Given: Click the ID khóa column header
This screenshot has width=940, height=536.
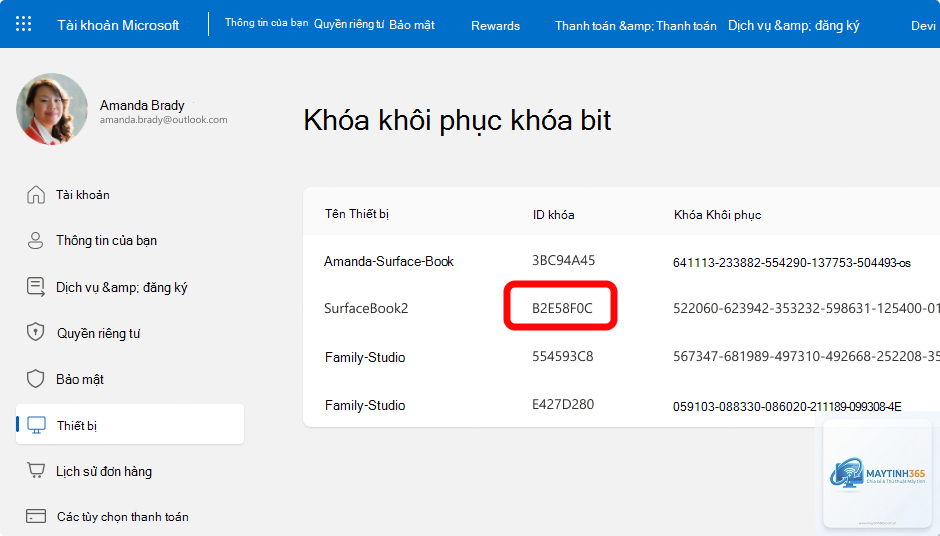Looking at the screenshot, I should point(553,215).
